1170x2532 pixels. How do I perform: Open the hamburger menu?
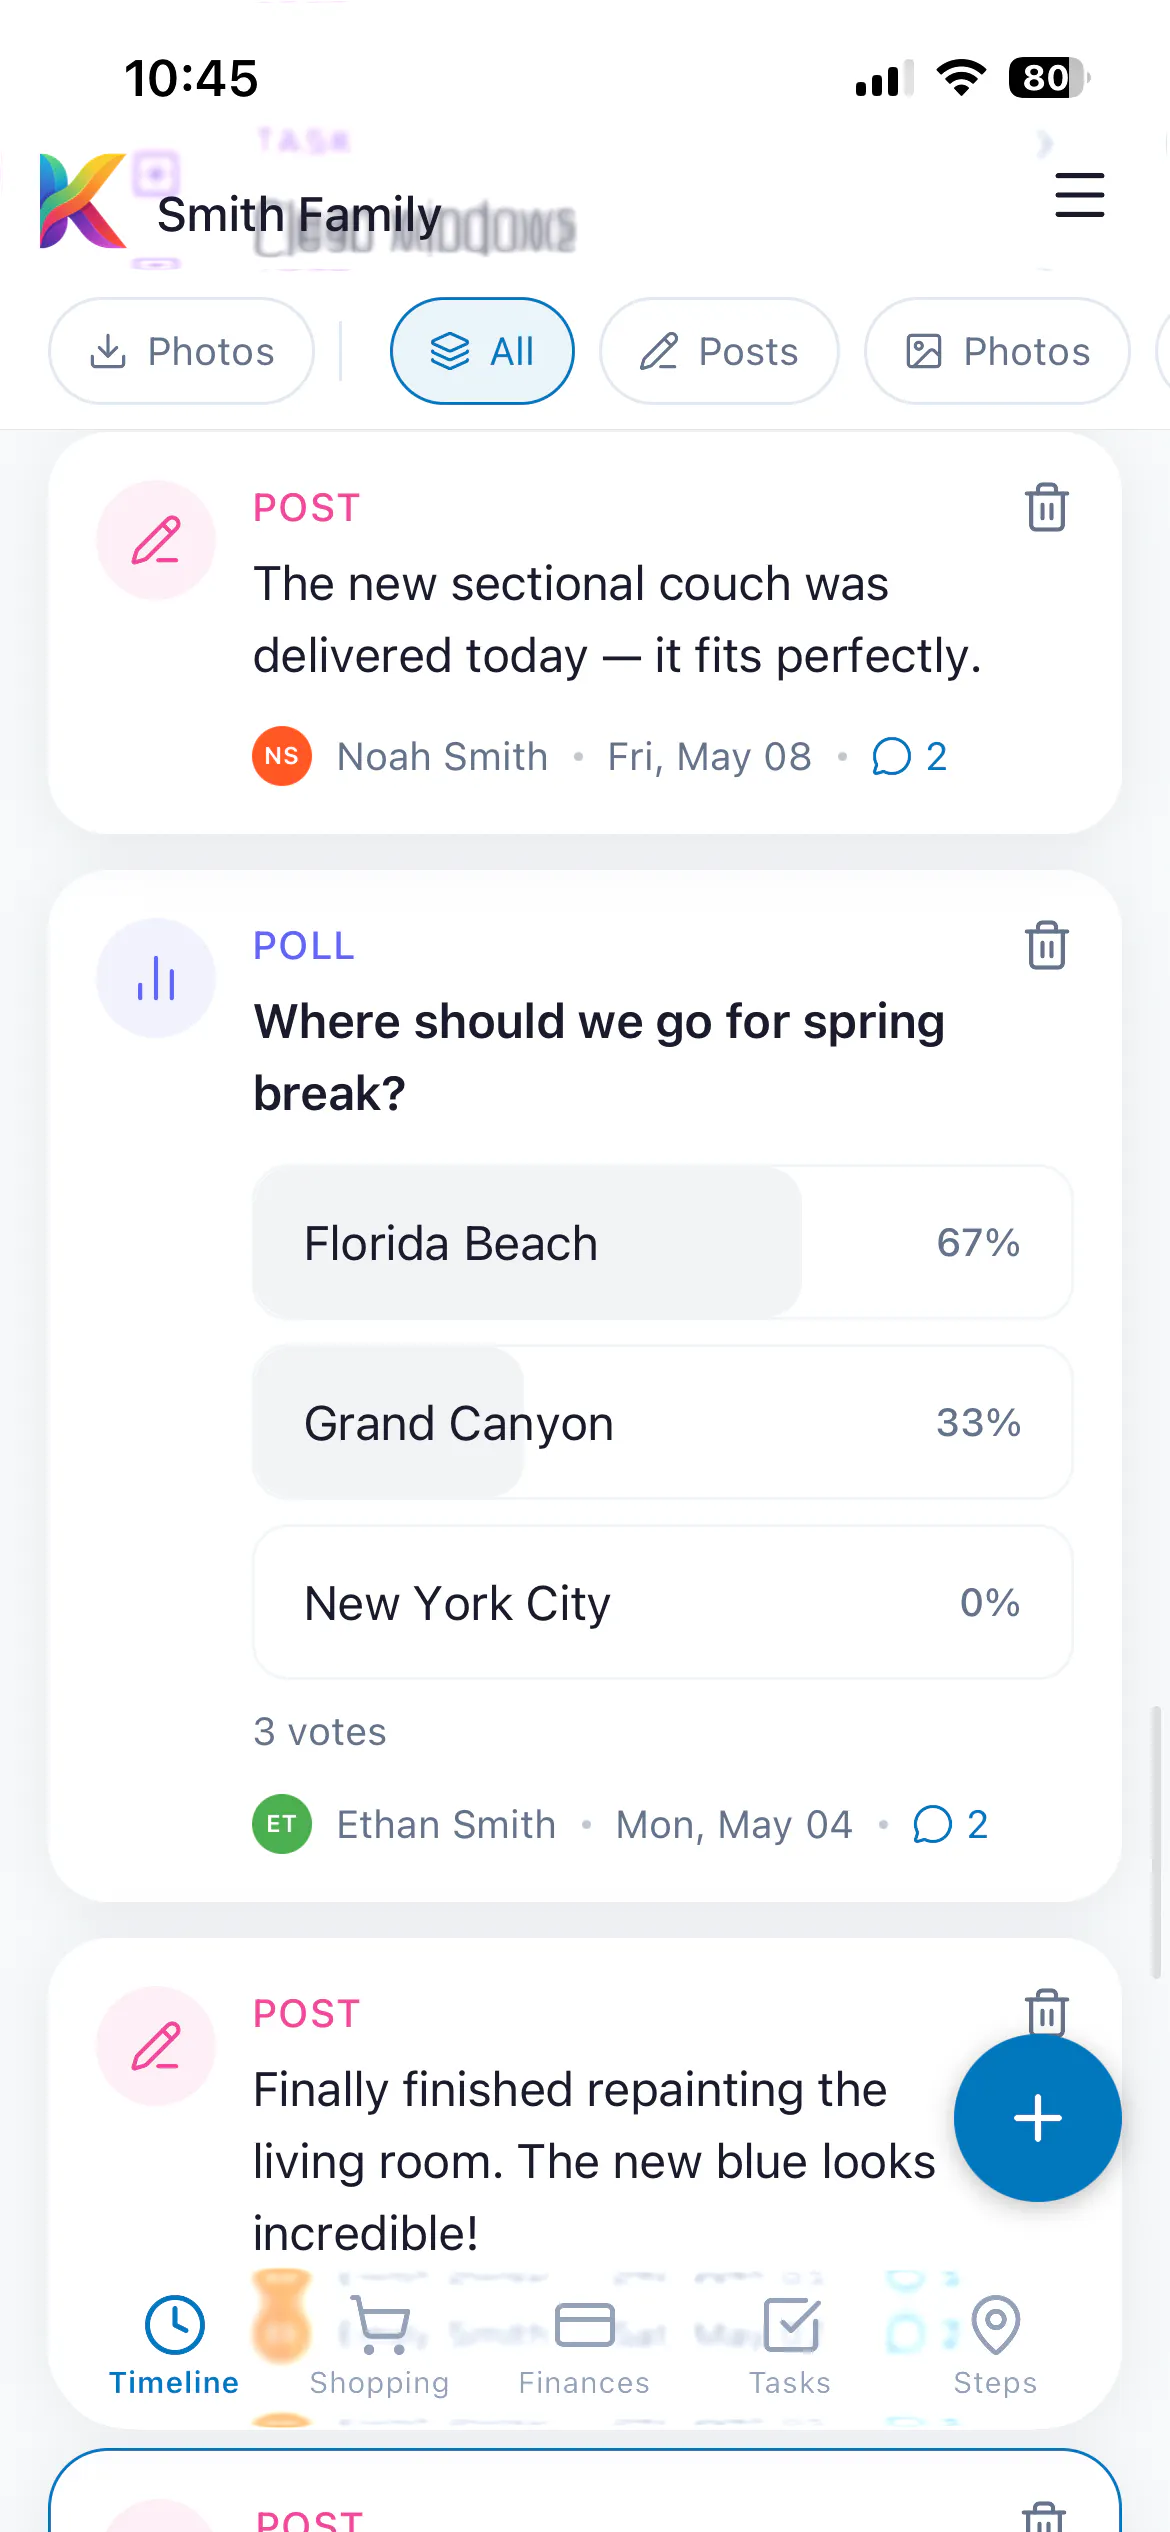(1079, 195)
